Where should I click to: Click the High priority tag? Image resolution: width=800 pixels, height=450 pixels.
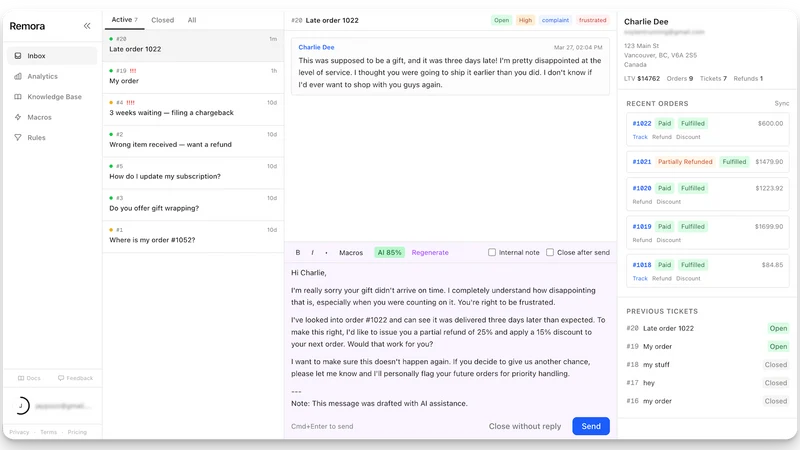point(525,20)
